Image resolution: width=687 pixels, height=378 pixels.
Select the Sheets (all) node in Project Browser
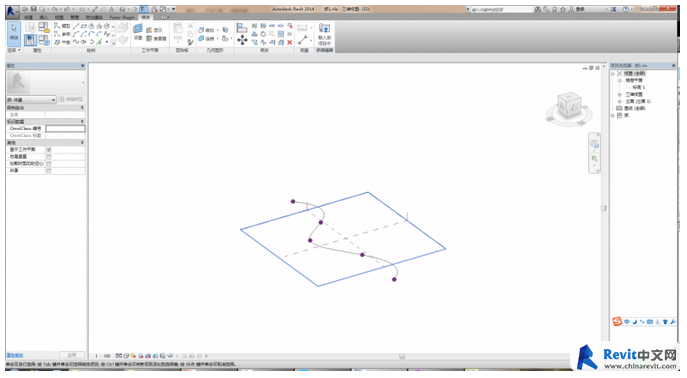[634, 109]
